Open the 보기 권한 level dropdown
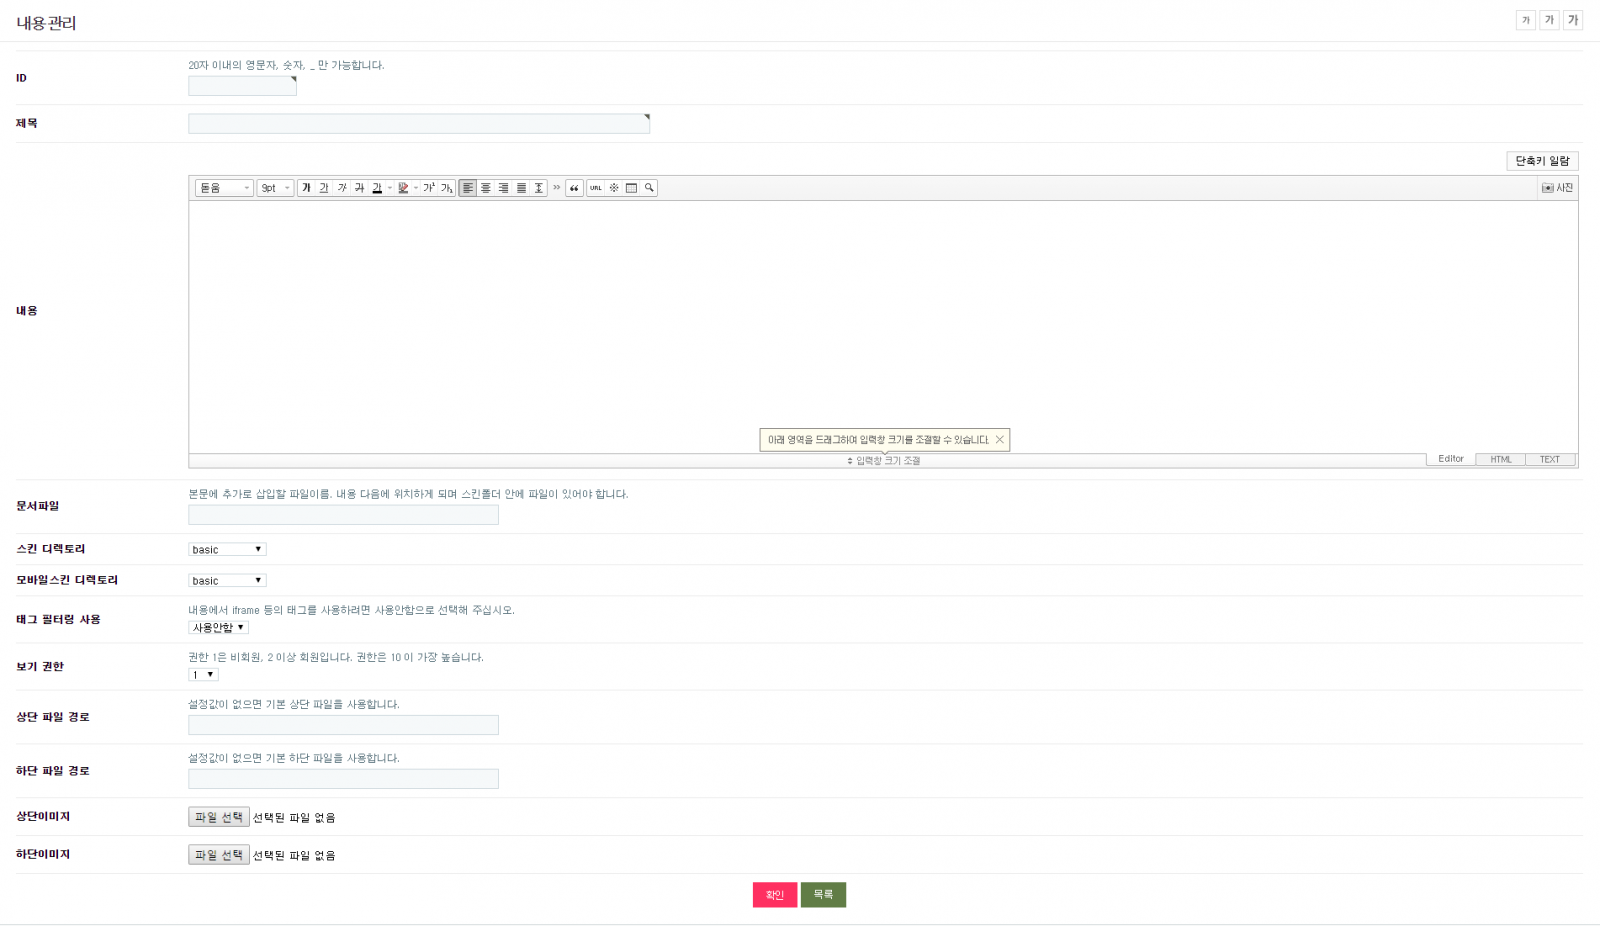This screenshot has height=926, width=1600. (203, 675)
